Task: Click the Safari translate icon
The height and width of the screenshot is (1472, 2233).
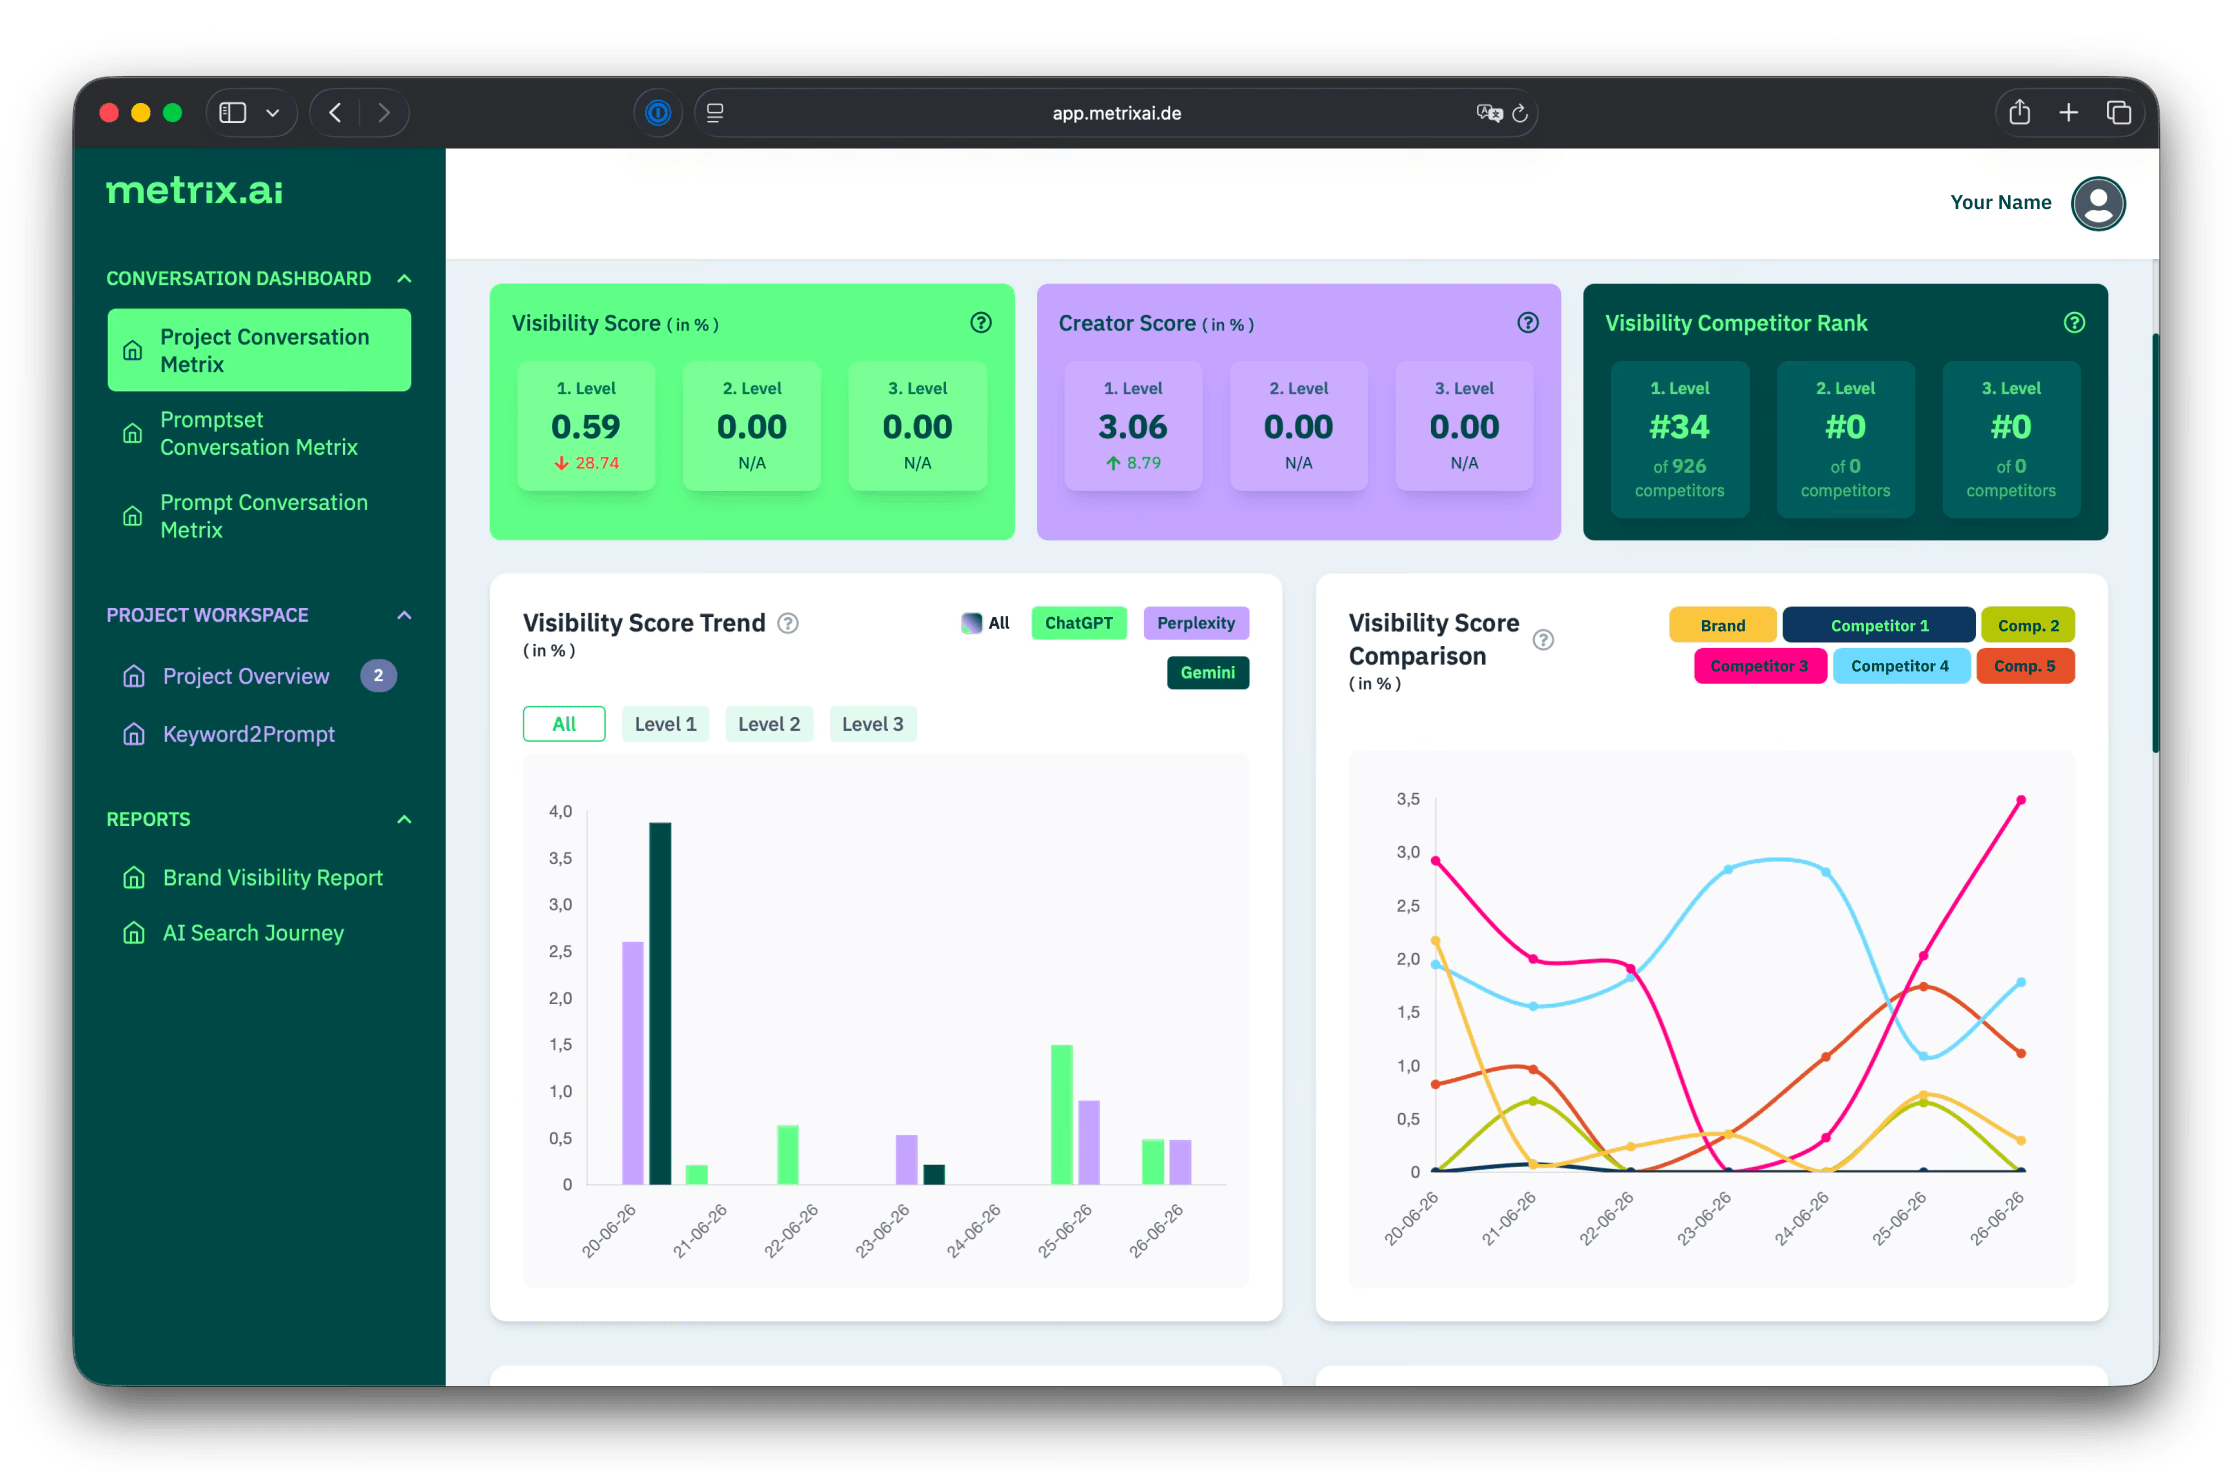Action: tap(1489, 113)
